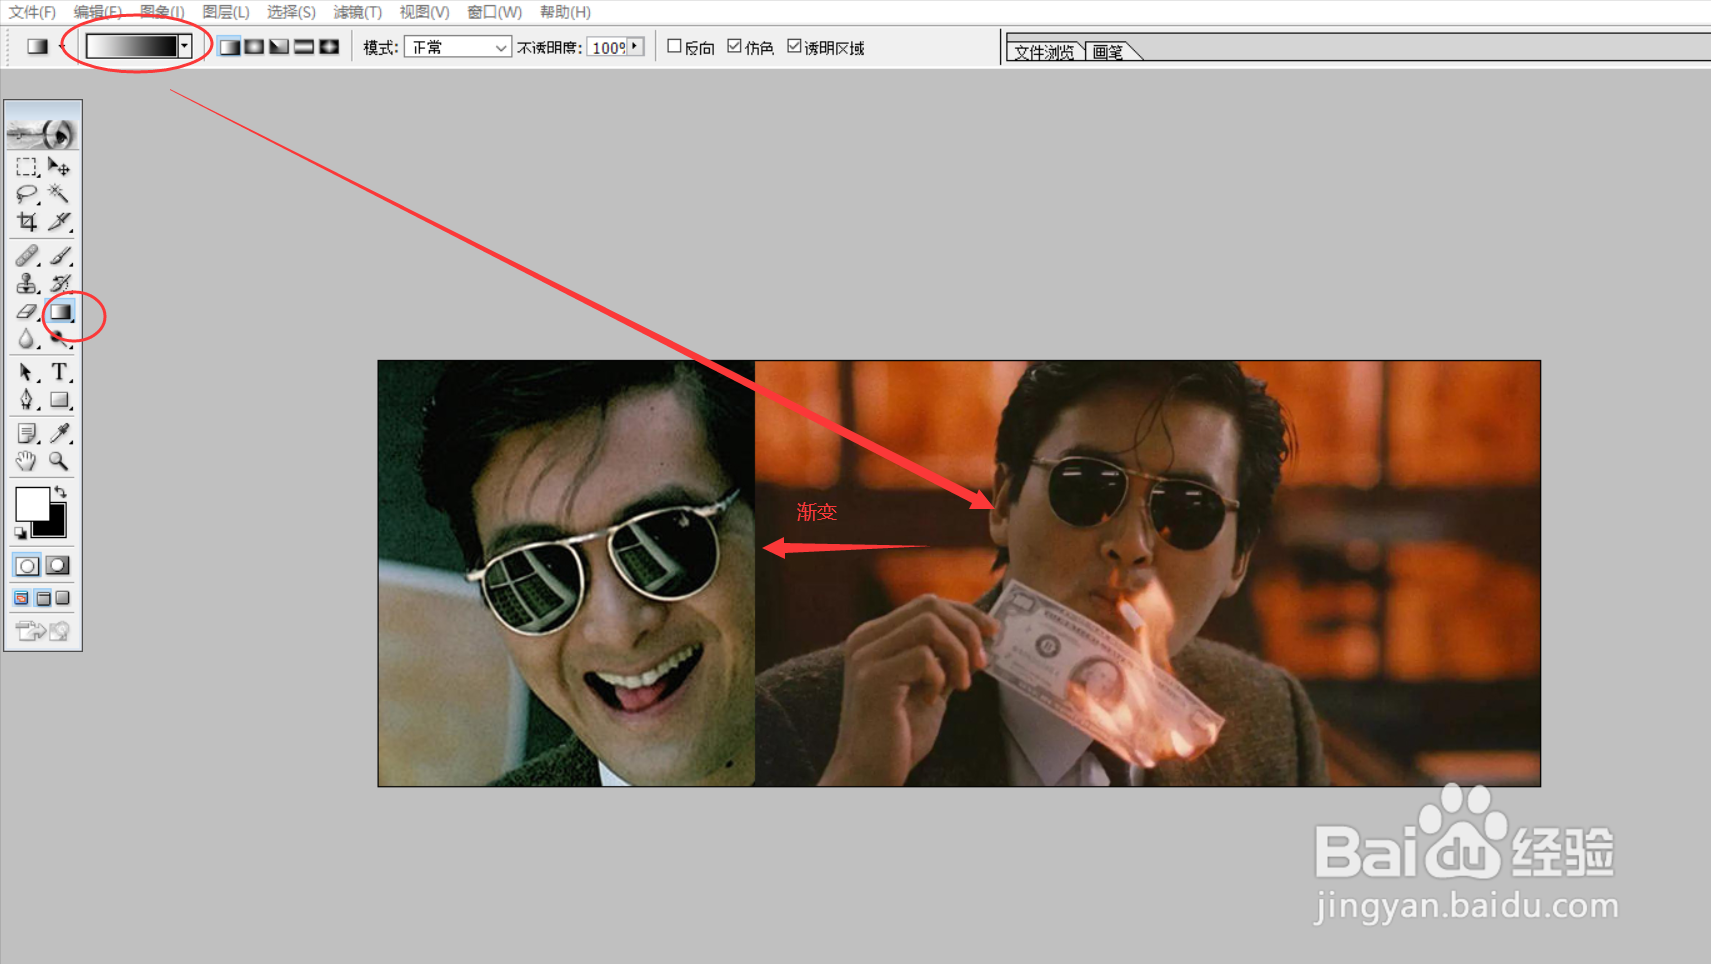
Task: Select the History Brush tool
Action: 59,284
